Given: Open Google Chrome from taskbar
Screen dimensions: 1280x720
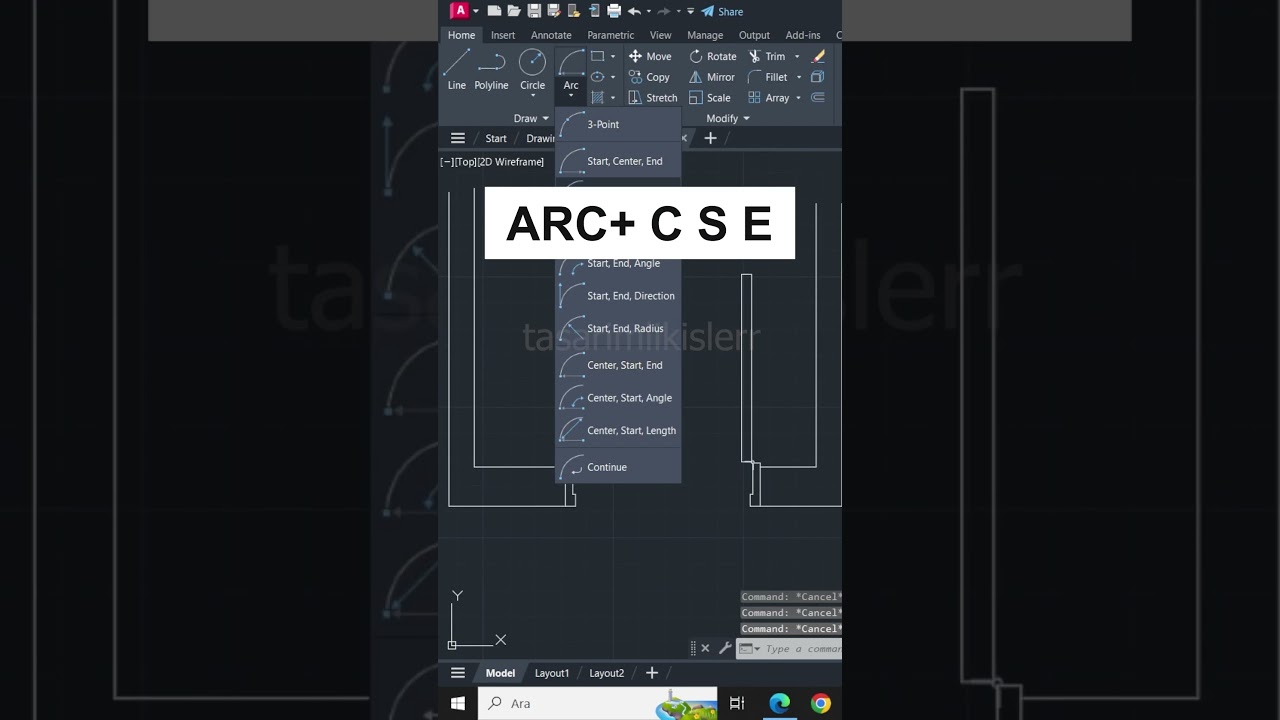Looking at the screenshot, I should click(821, 703).
